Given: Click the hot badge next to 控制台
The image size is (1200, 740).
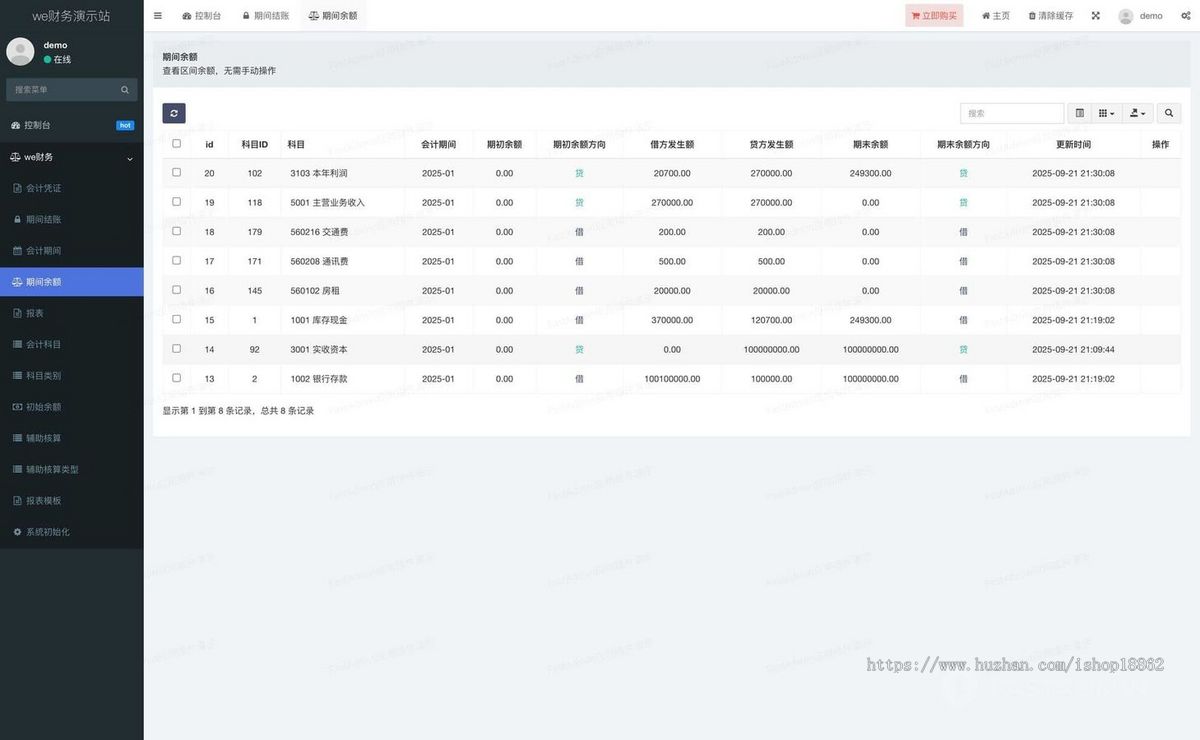Looking at the screenshot, I should [x=125, y=125].
